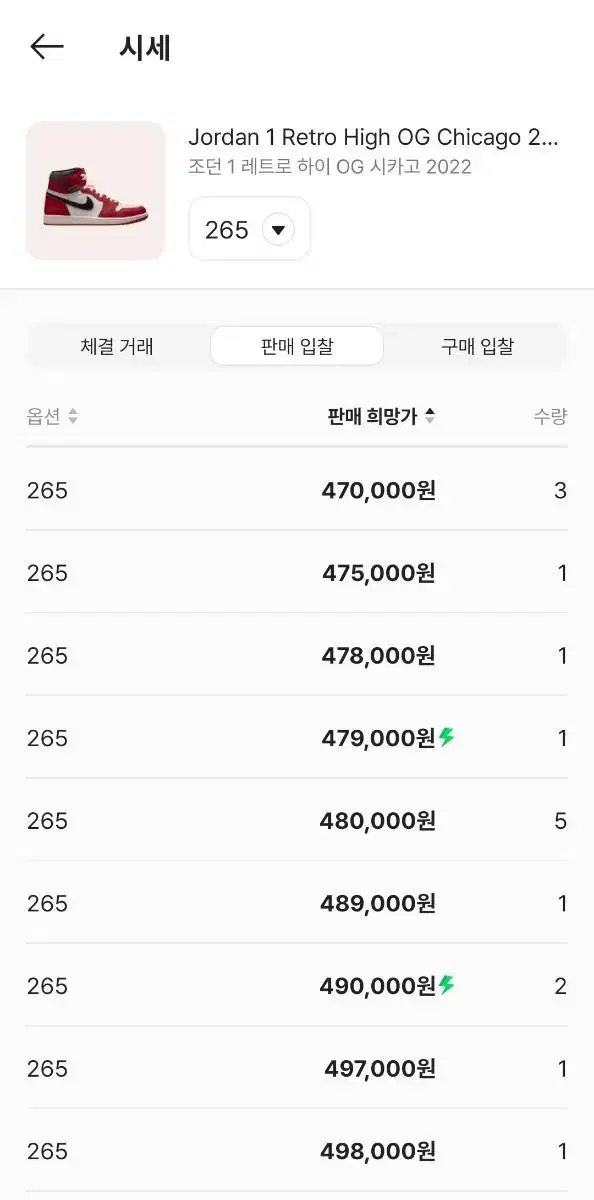Tap the lightning icon beside 479,000원
The height and width of the screenshot is (1200, 594).
[446, 737]
